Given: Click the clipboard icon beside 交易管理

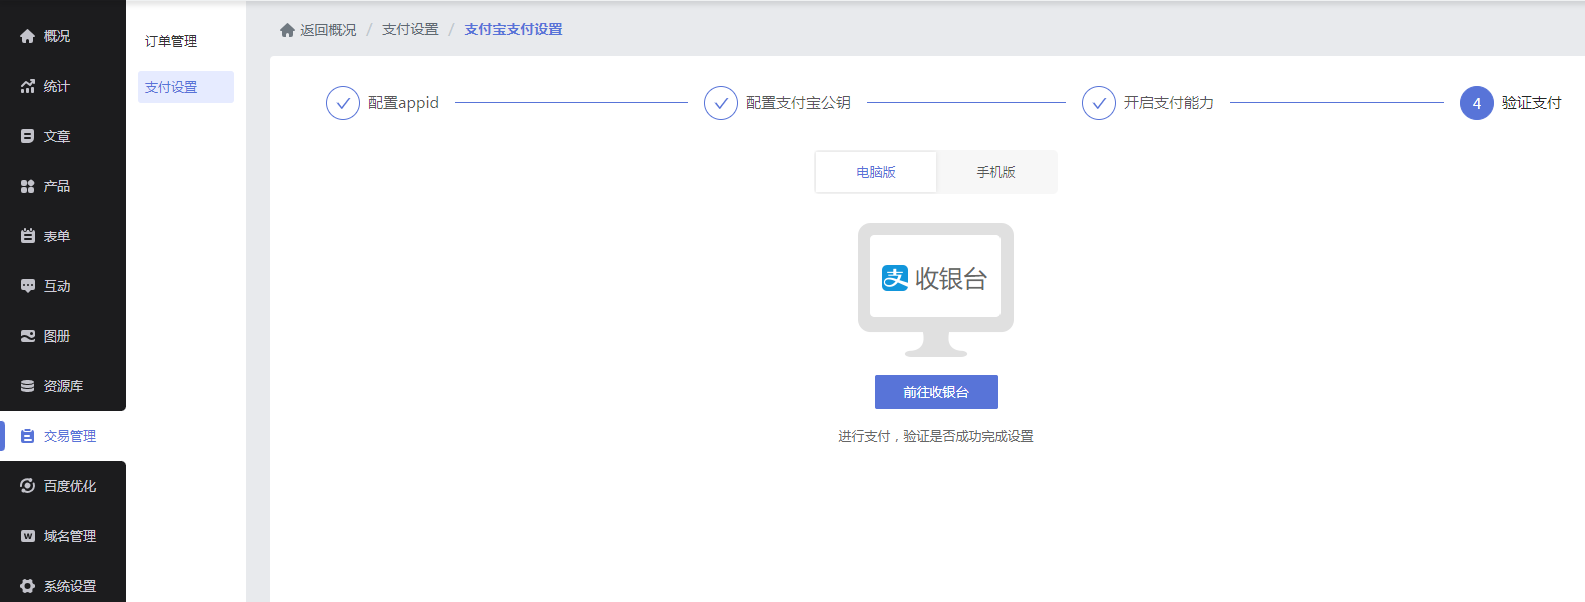Looking at the screenshot, I should point(27,436).
